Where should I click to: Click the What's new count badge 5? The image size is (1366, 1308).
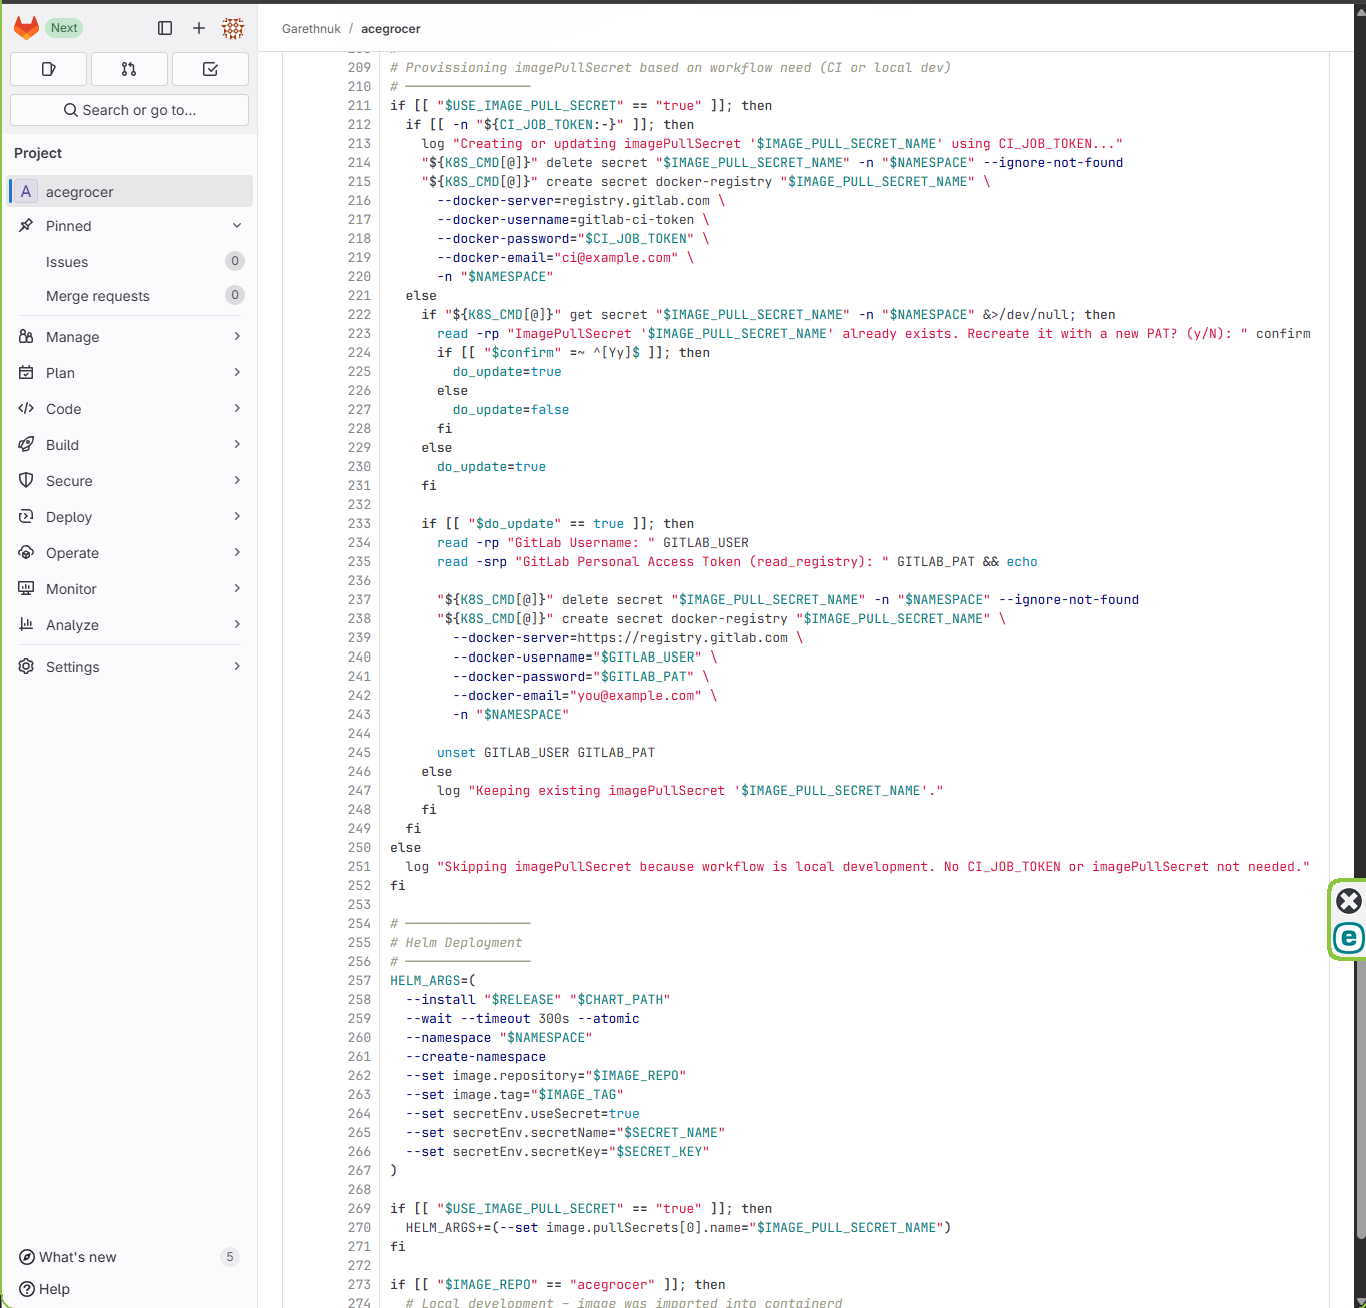tap(230, 1257)
